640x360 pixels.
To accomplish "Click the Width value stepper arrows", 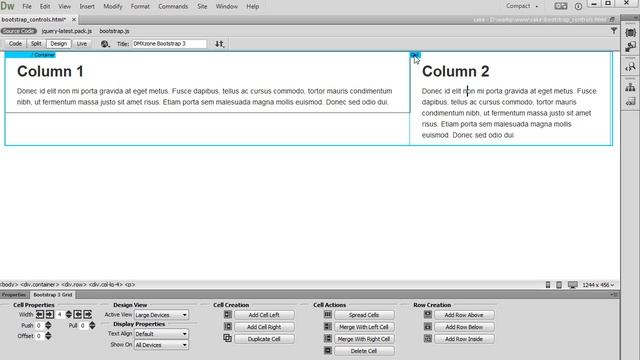I will [69, 314].
